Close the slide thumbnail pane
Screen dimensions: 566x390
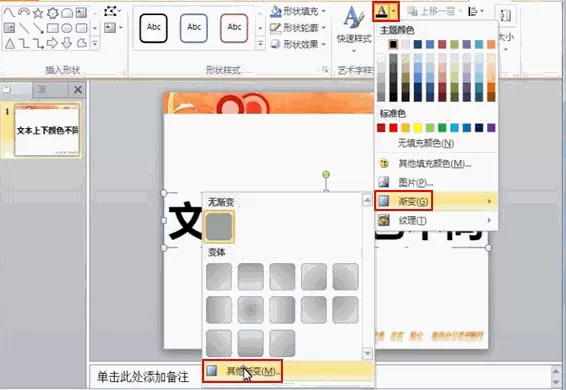click(x=78, y=89)
